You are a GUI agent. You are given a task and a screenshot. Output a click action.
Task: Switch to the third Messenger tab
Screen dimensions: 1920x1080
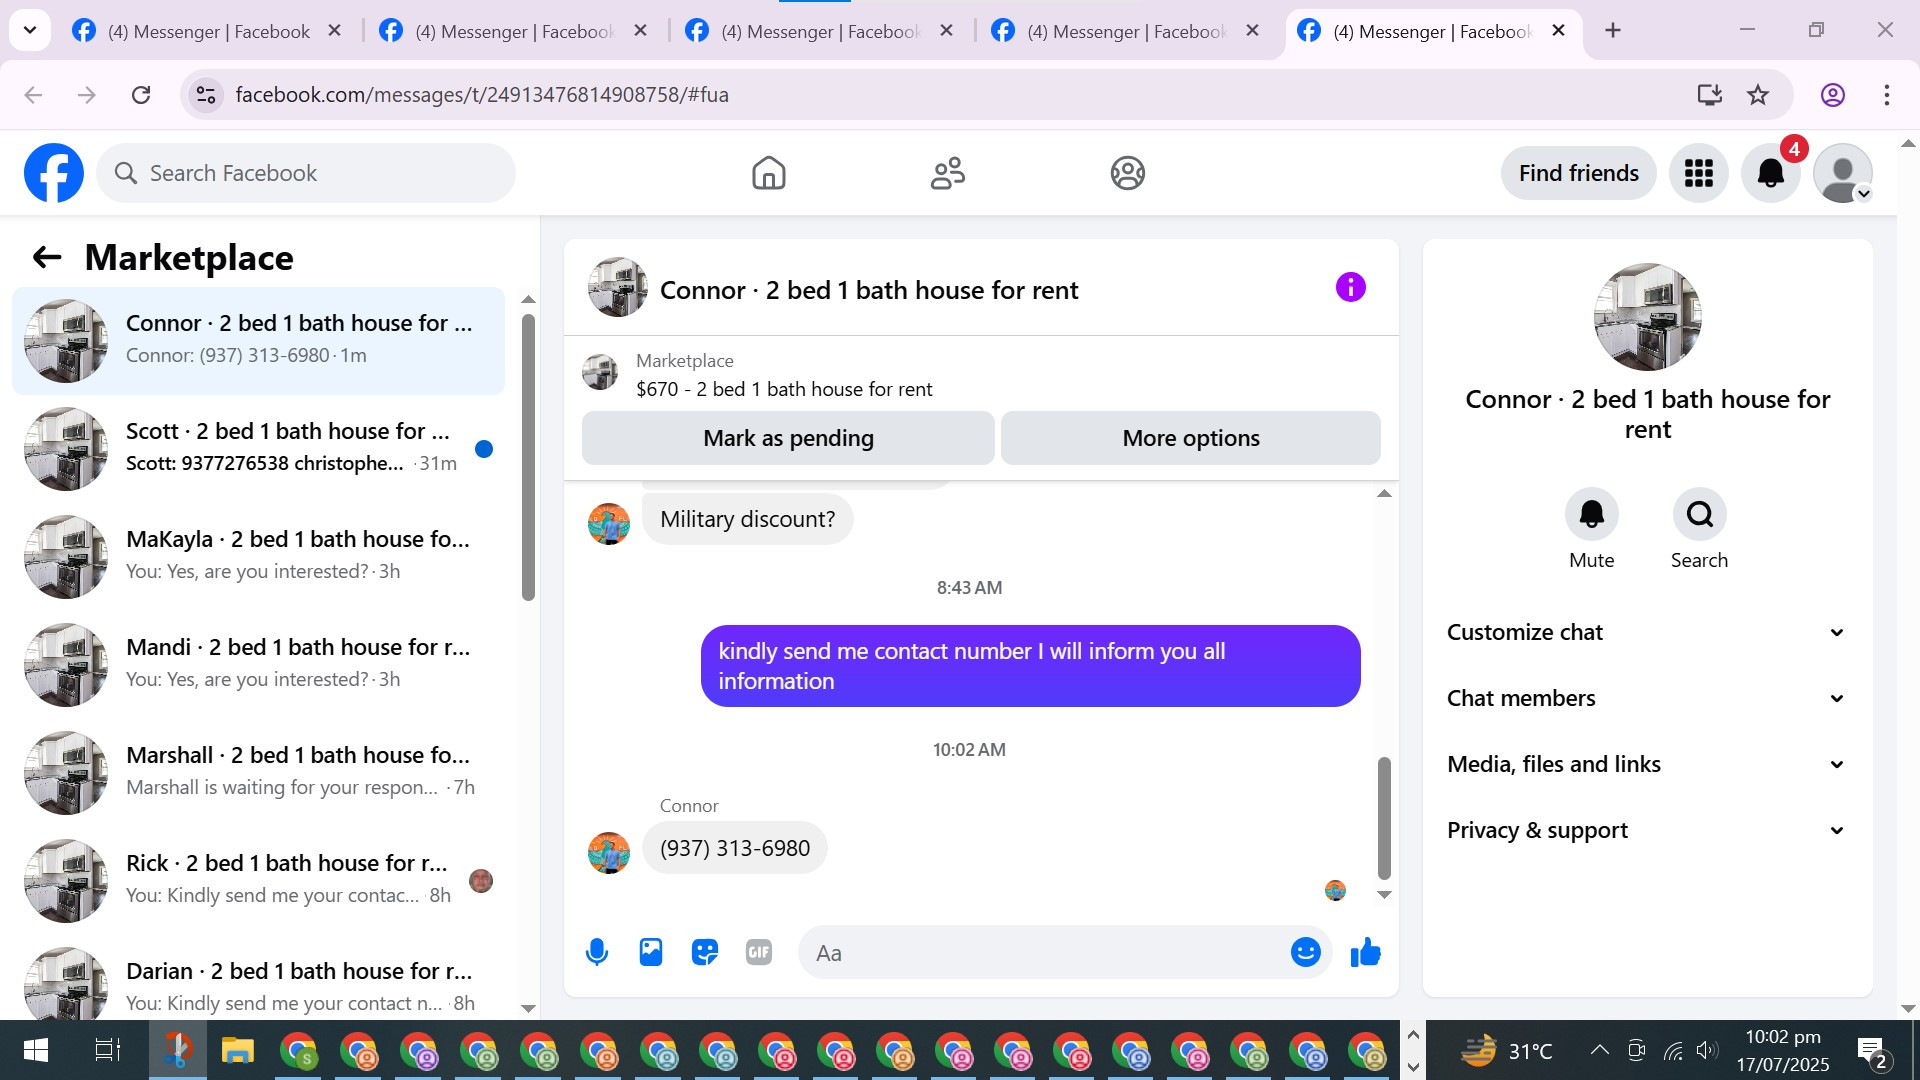pyautogui.click(x=819, y=31)
